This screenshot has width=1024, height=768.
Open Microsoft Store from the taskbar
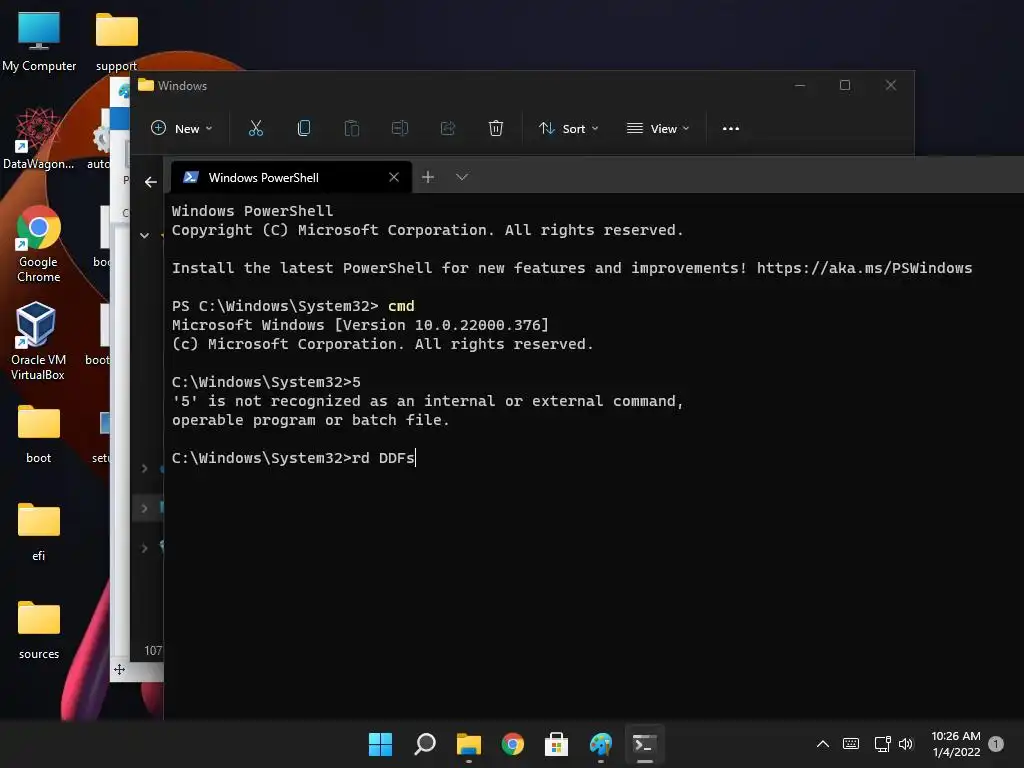[556, 744]
